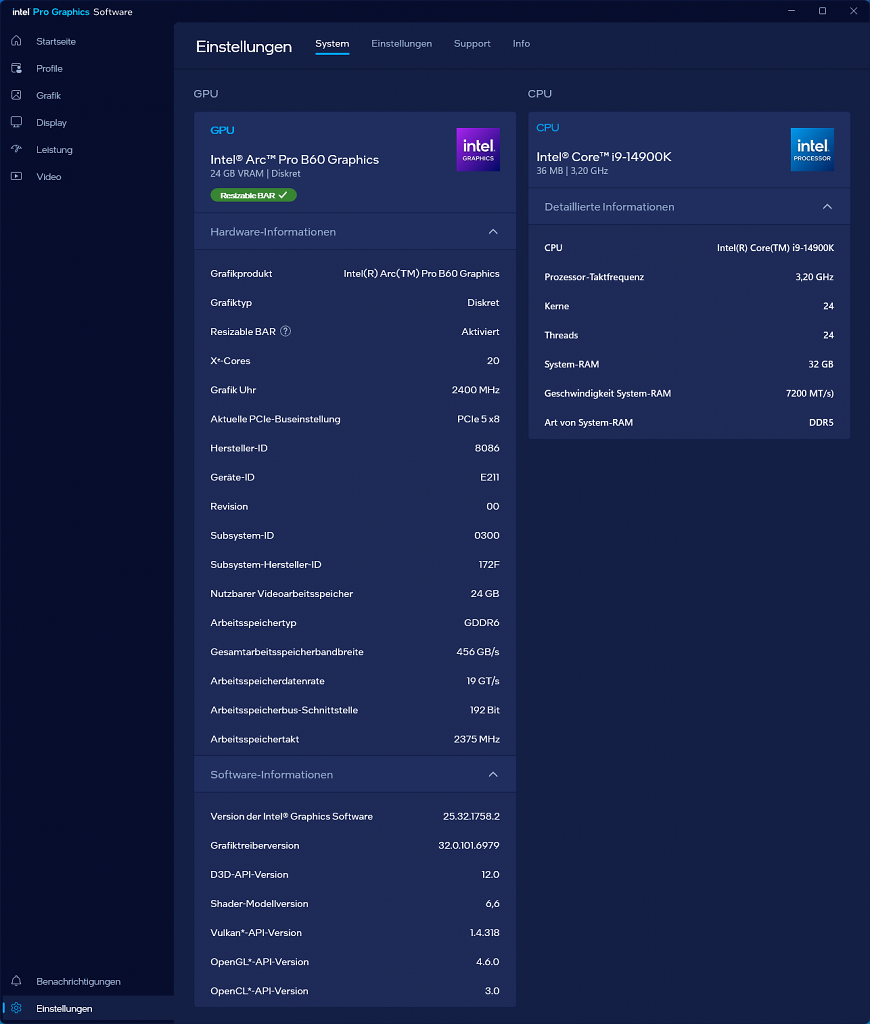Image resolution: width=870 pixels, height=1024 pixels.
Task: Click the Arbeitsspeicherdatenrate value 19 GT/s
Action: pos(483,680)
